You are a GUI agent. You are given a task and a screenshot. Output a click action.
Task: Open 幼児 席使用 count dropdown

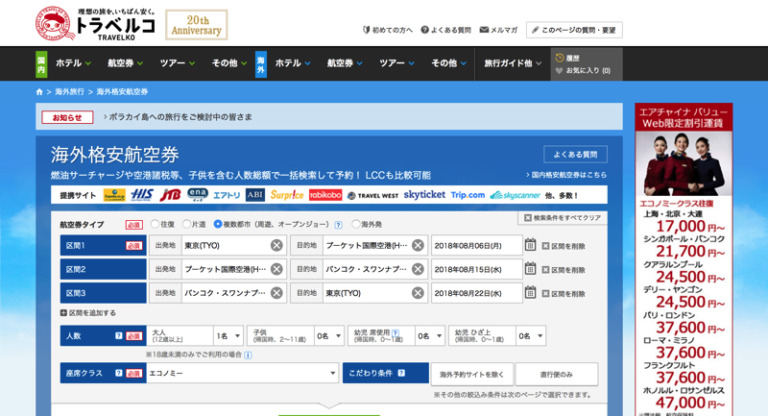pyautogui.click(x=430, y=336)
